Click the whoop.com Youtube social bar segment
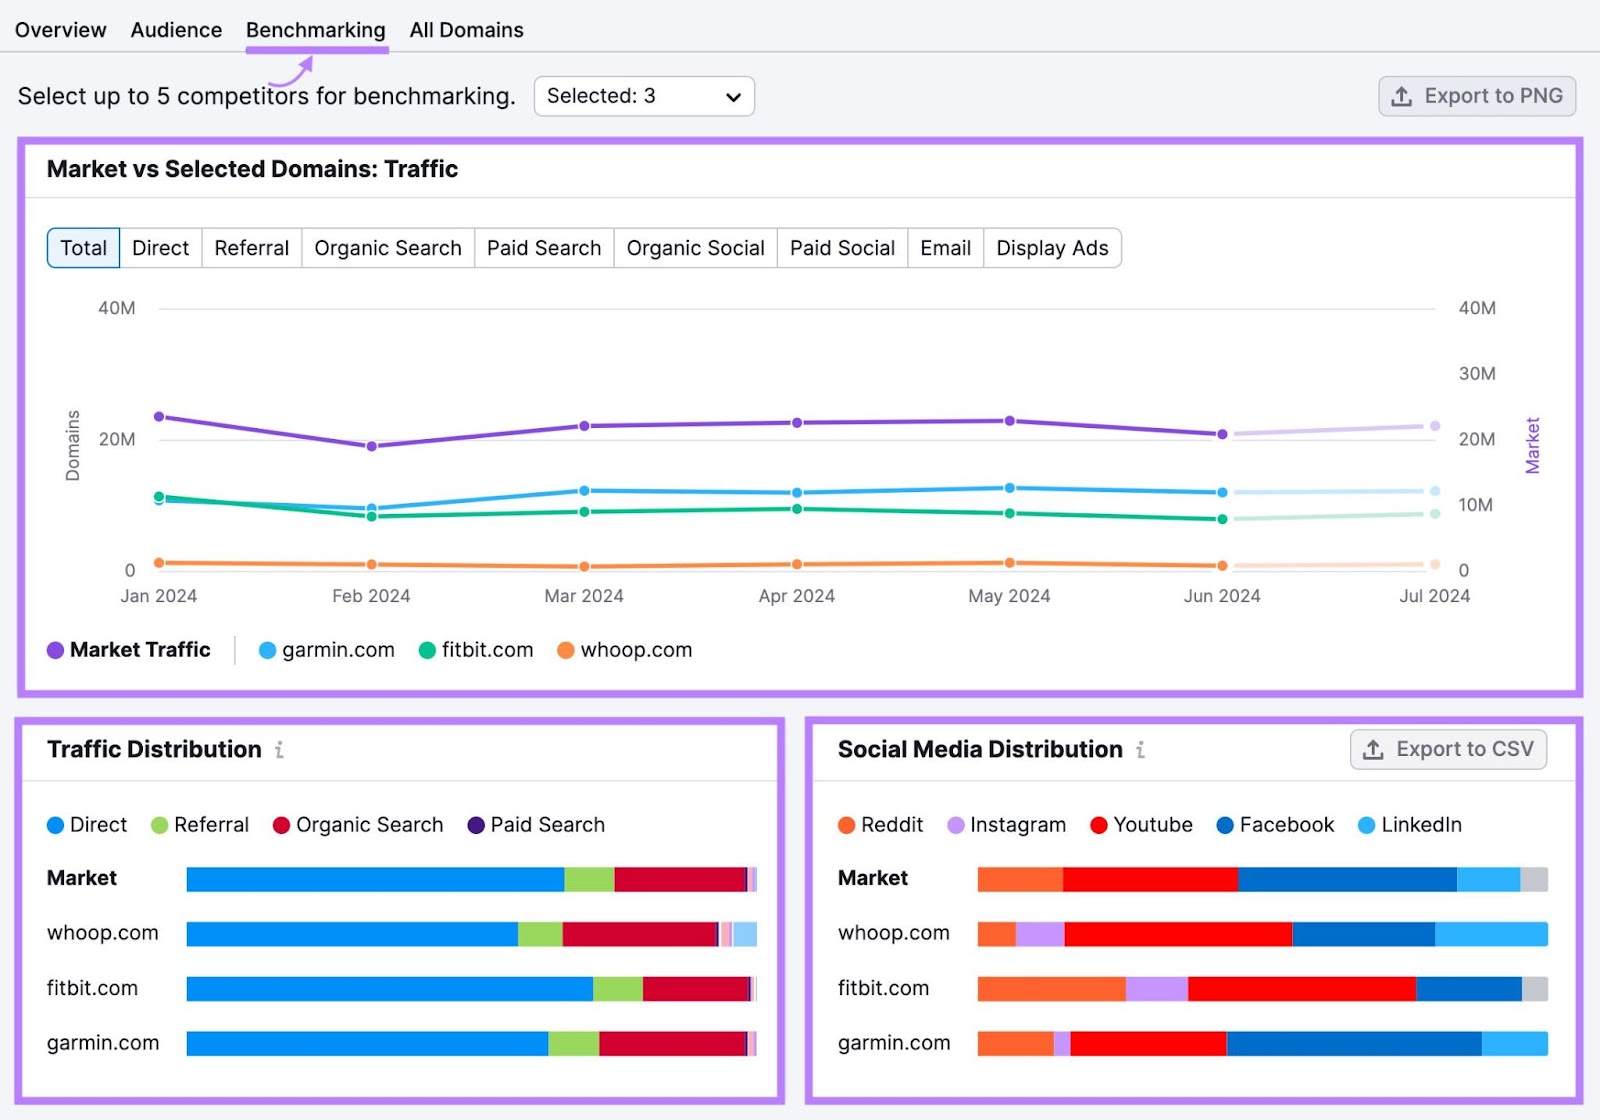Screen dimensions: 1600x1120 point(1178,934)
